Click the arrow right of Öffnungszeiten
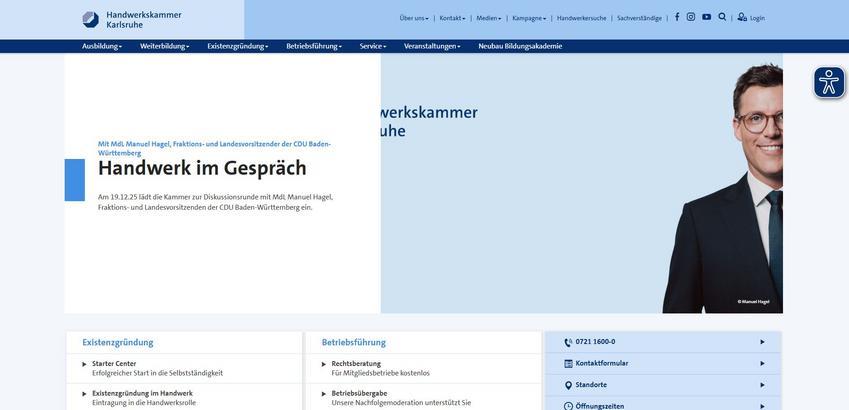This screenshot has height=410, width=849. click(x=762, y=406)
